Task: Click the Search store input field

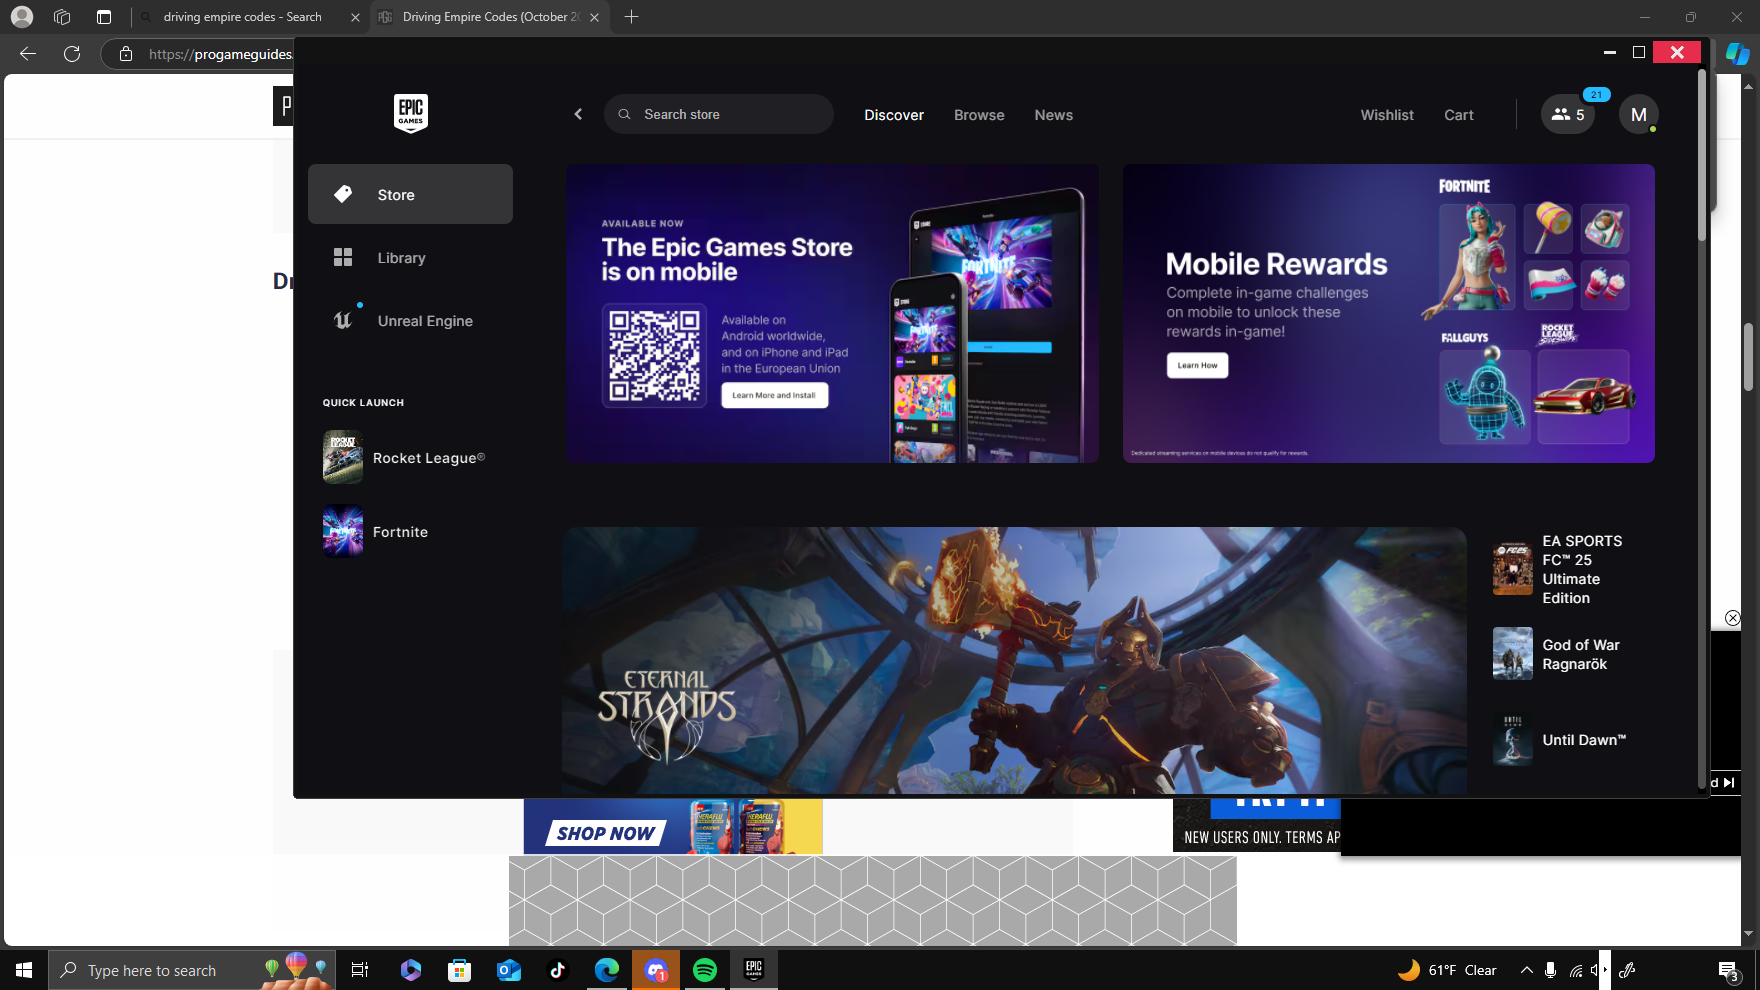Action: tap(718, 114)
